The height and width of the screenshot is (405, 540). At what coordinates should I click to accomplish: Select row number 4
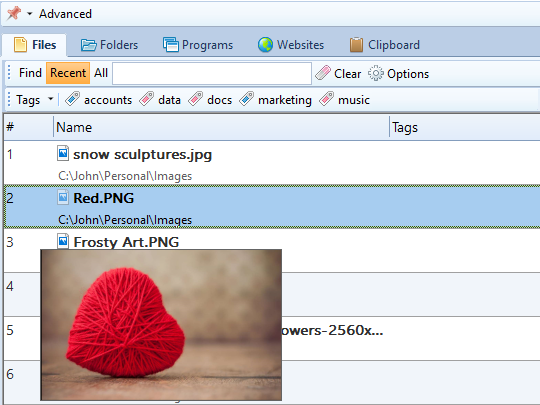272,294
